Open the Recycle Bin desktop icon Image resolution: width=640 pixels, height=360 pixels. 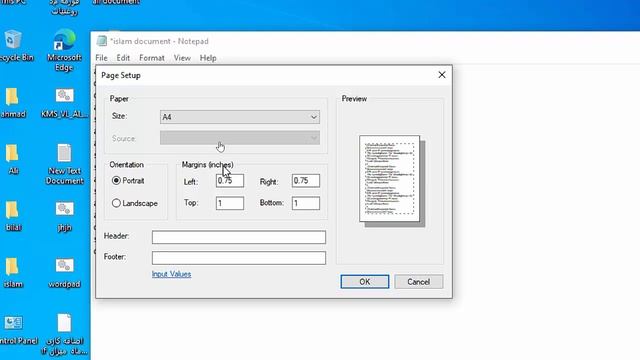[x=13, y=46]
